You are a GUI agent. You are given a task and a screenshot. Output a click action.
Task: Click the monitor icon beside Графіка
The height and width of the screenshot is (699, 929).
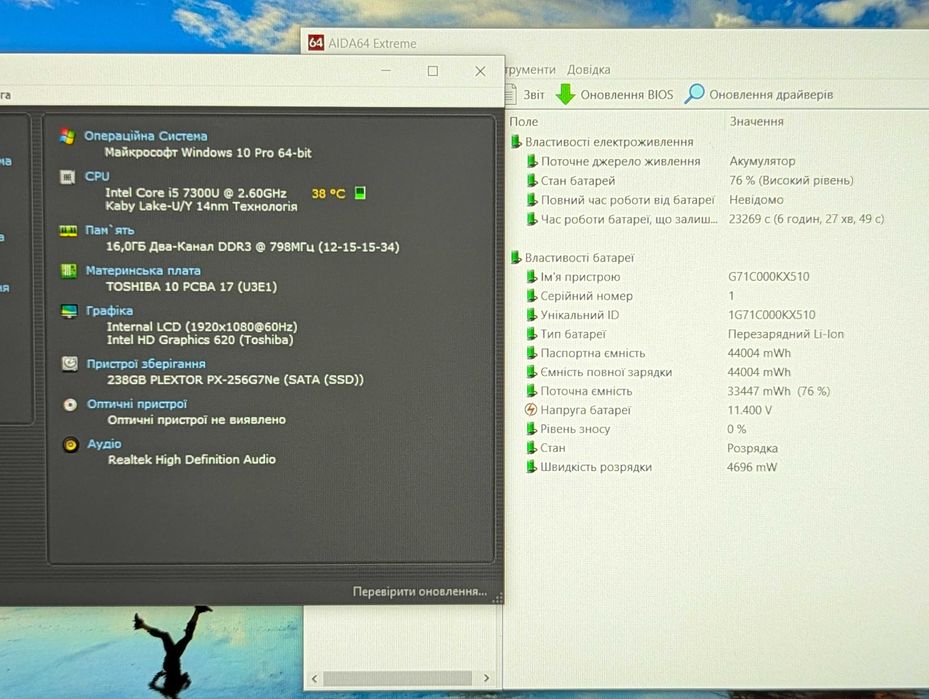(69, 311)
